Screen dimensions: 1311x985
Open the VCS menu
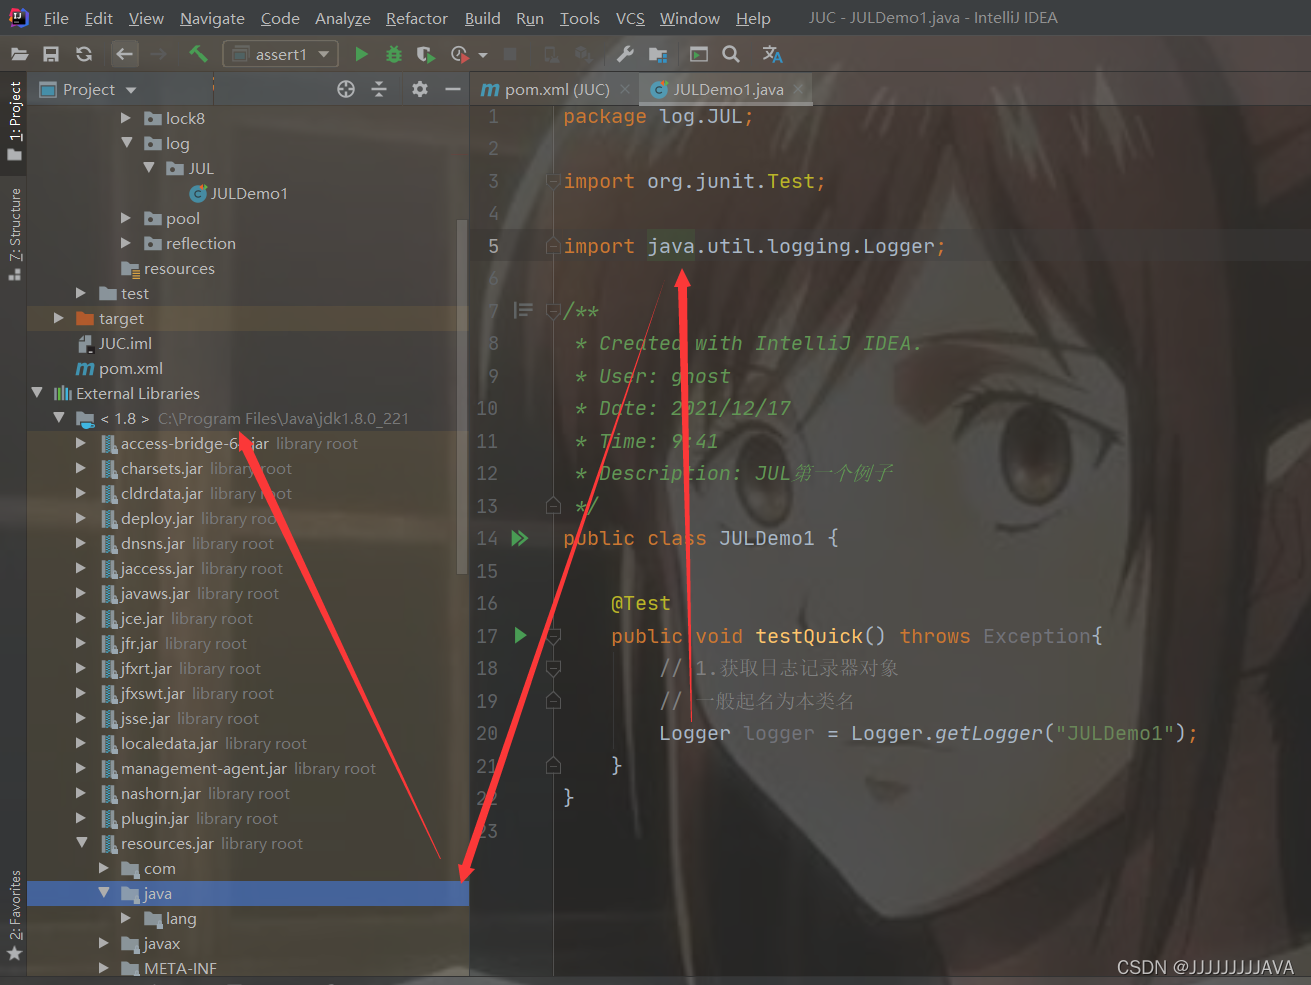[x=630, y=18]
